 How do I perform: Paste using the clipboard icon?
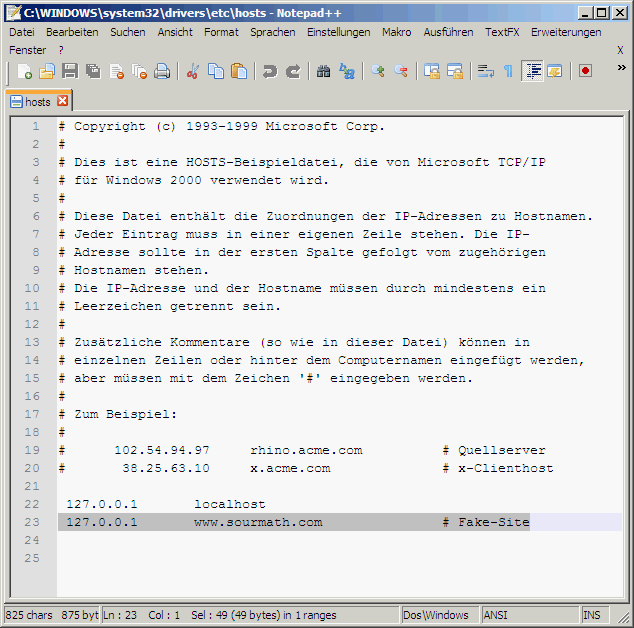pyautogui.click(x=239, y=72)
